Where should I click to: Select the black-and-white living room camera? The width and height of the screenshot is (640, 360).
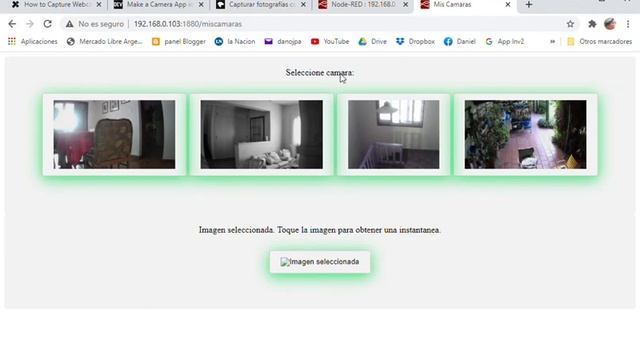262,134
